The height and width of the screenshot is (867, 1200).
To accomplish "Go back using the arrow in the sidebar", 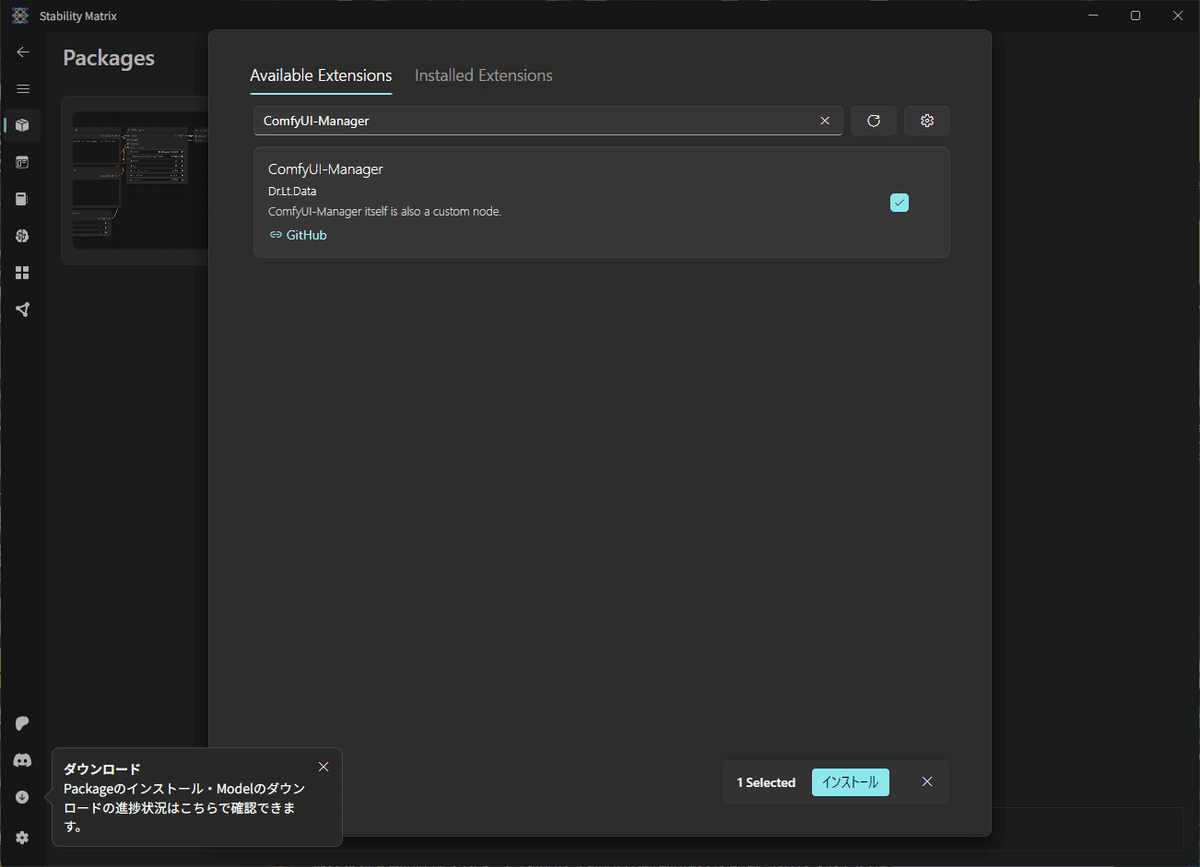I will [x=22, y=52].
